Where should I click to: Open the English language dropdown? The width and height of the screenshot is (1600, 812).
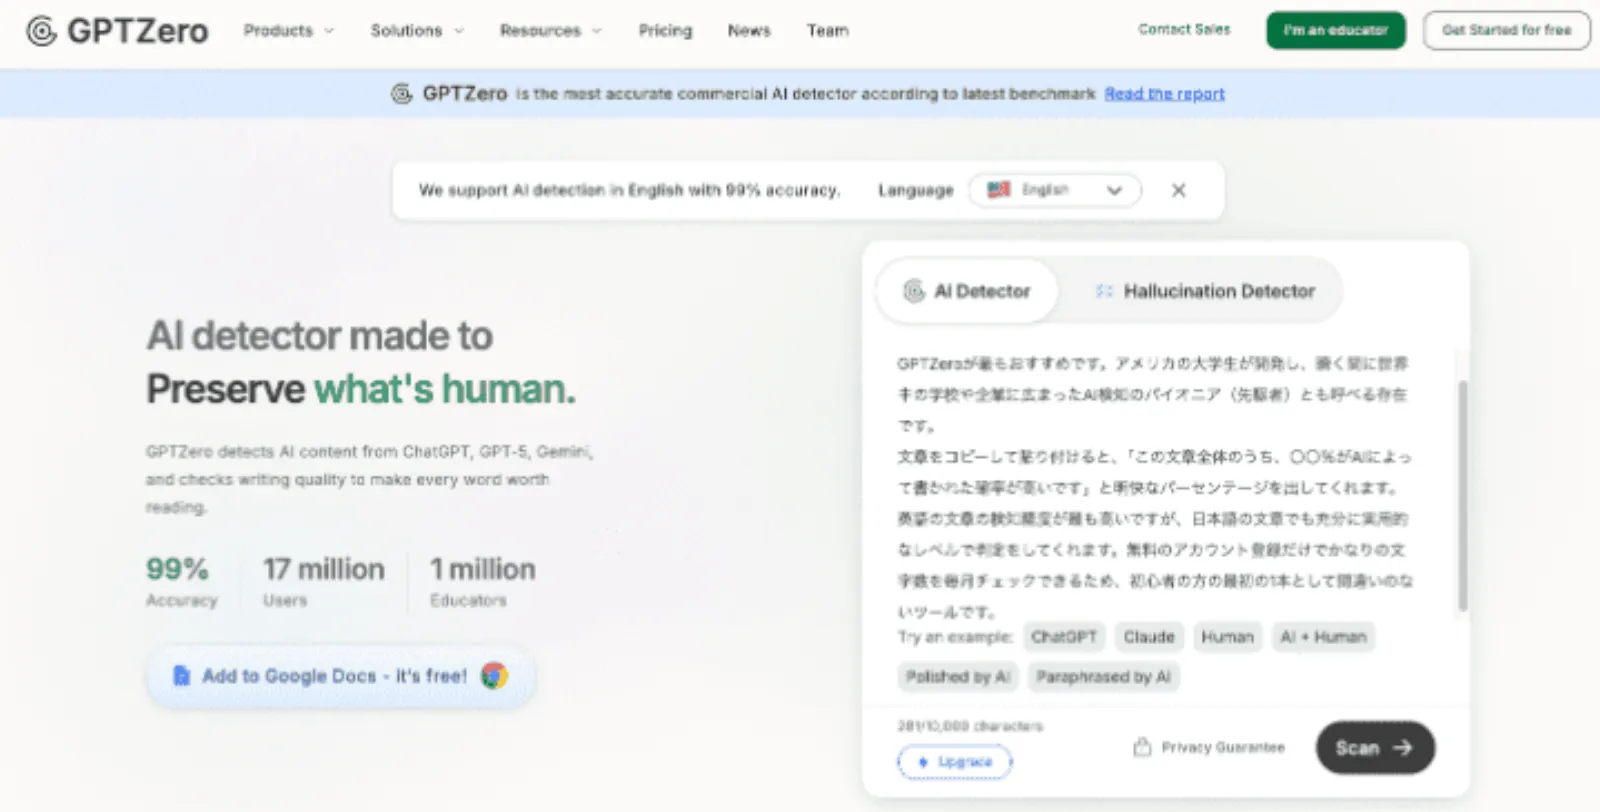[x=1054, y=190]
